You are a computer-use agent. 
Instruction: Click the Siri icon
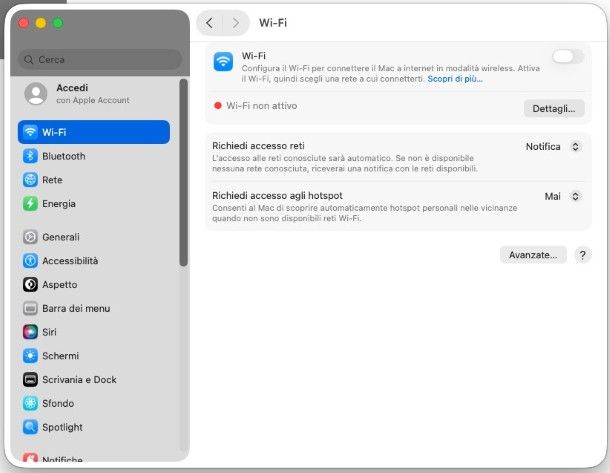click(x=30, y=332)
